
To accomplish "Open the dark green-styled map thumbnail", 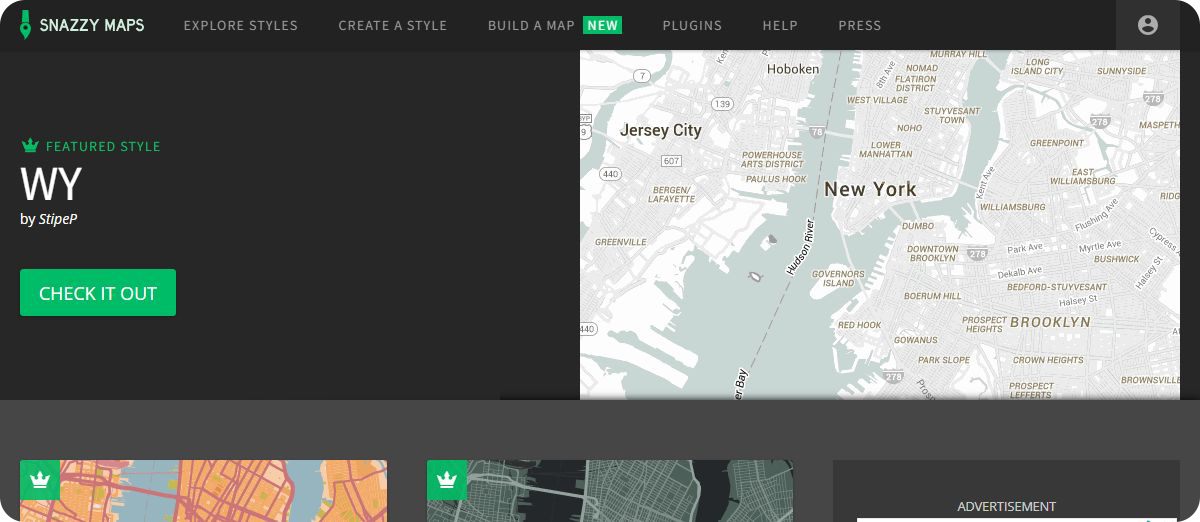I will tap(610, 491).
